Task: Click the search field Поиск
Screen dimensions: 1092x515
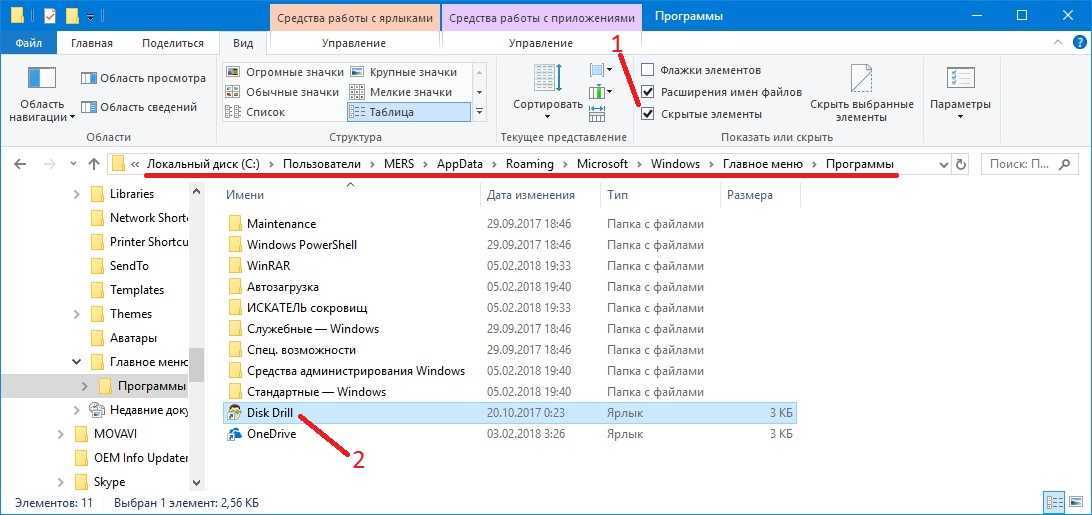Action: (x=1027, y=164)
